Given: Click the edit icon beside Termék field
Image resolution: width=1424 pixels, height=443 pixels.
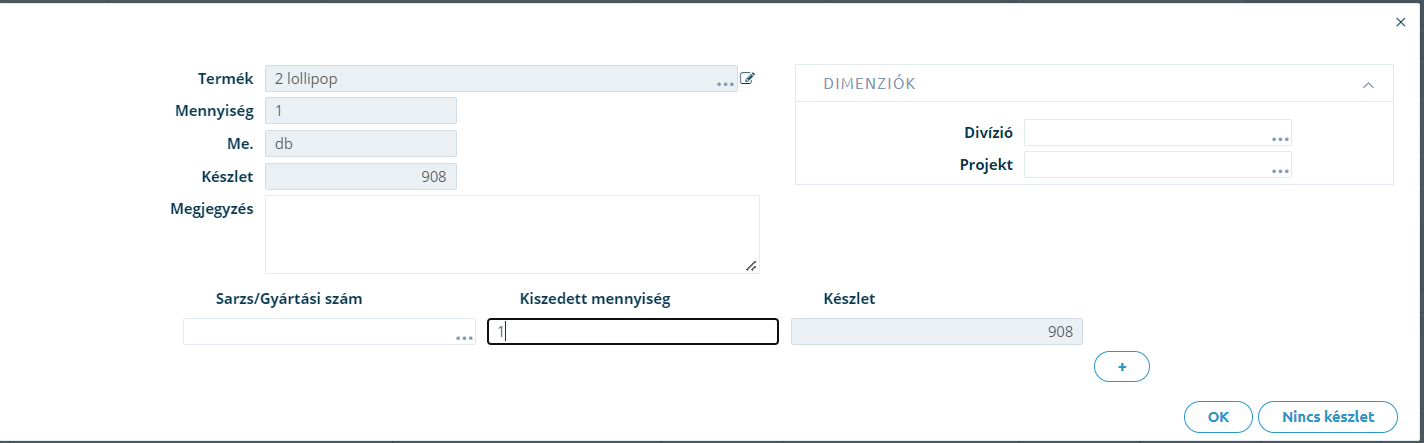Looking at the screenshot, I should click(747, 78).
